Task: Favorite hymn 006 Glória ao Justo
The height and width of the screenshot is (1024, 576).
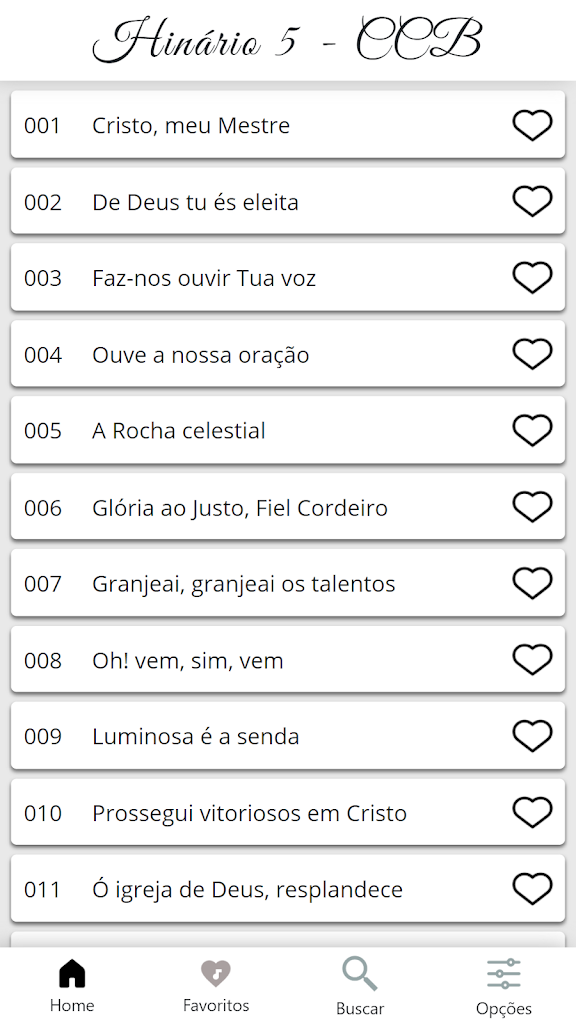Action: click(532, 507)
